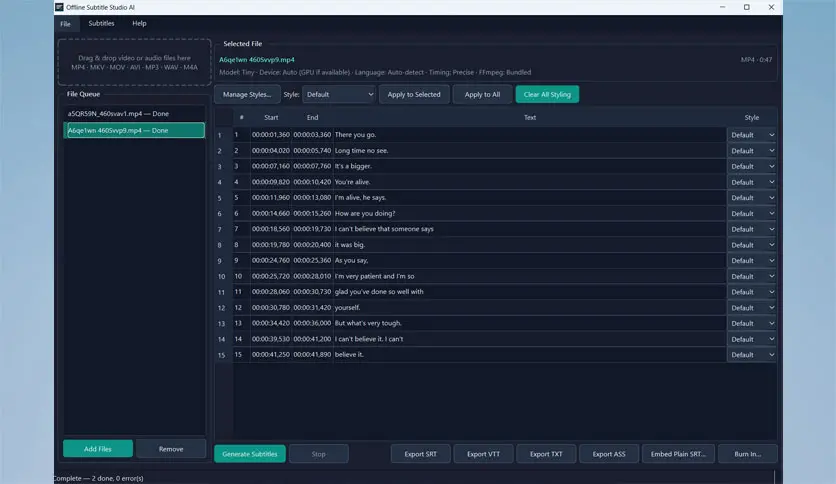Export subtitles as SRT
The height and width of the screenshot is (484, 836).
(x=420, y=454)
